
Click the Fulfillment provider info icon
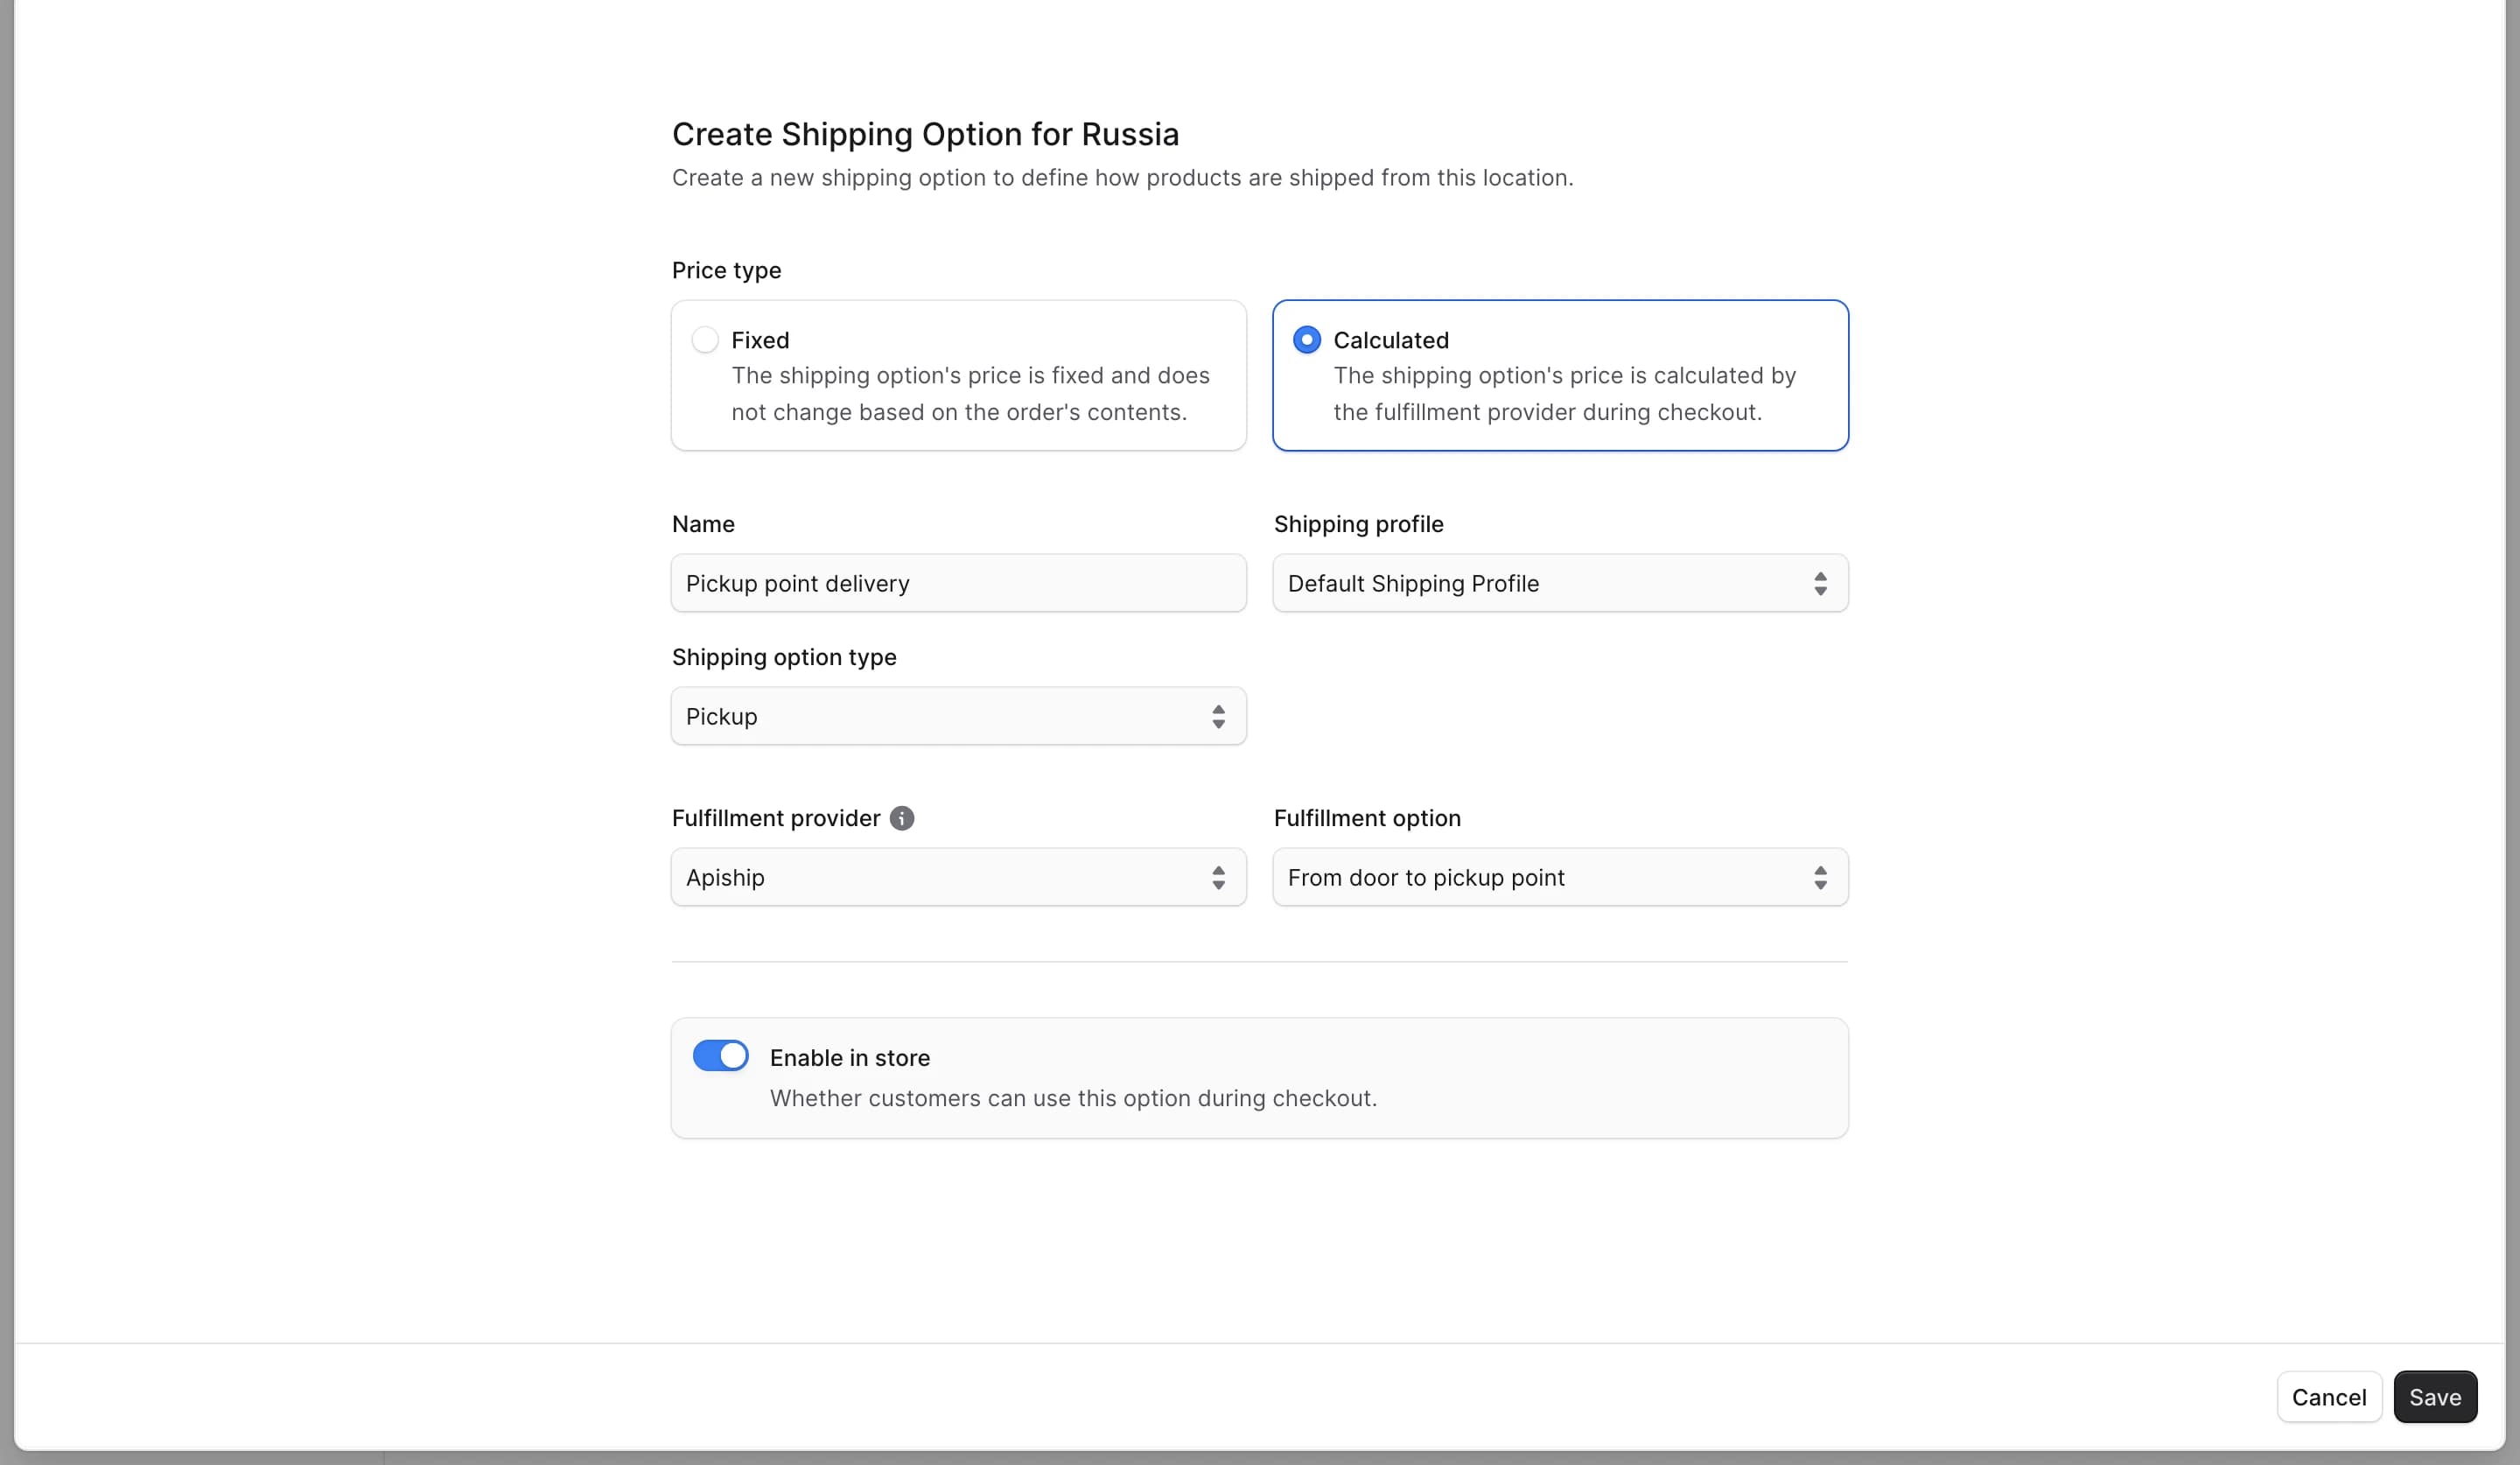pyautogui.click(x=901, y=818)
